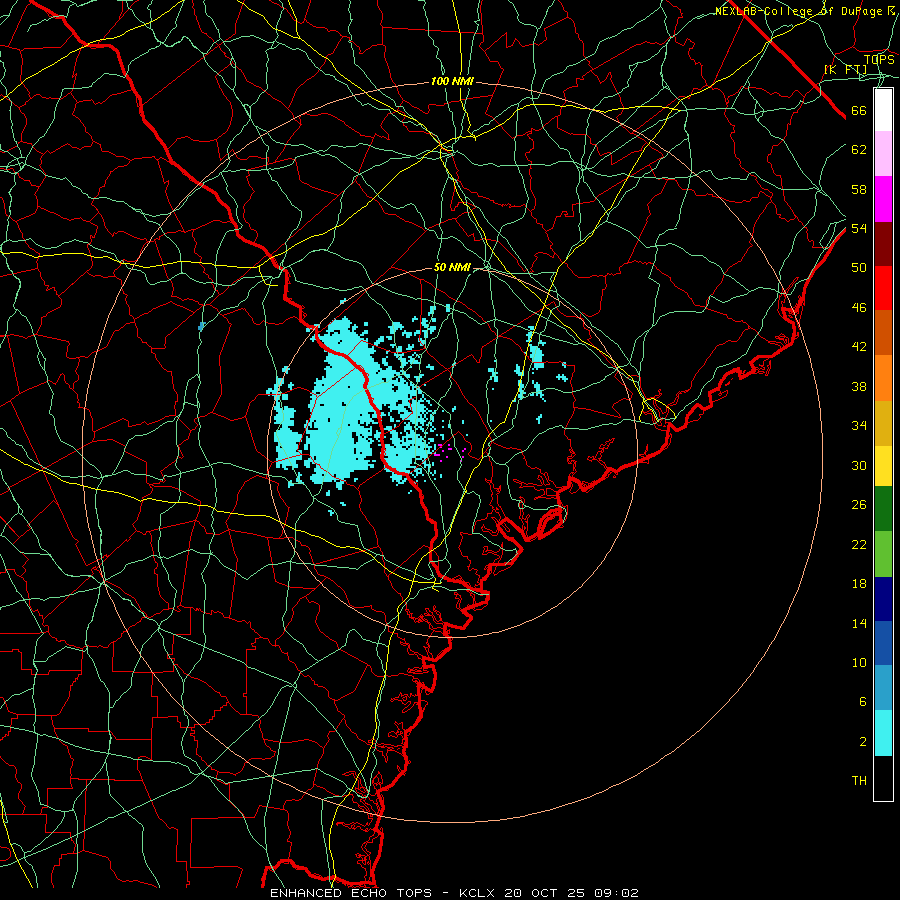Click the legend value "66"
The width and height of the screenshot is (900, 900).
(859, 111)
